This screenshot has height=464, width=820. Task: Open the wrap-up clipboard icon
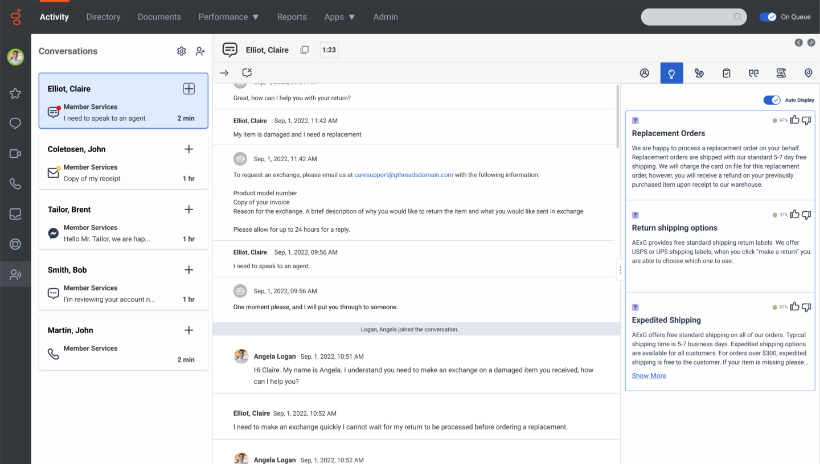tap(726, 73)
